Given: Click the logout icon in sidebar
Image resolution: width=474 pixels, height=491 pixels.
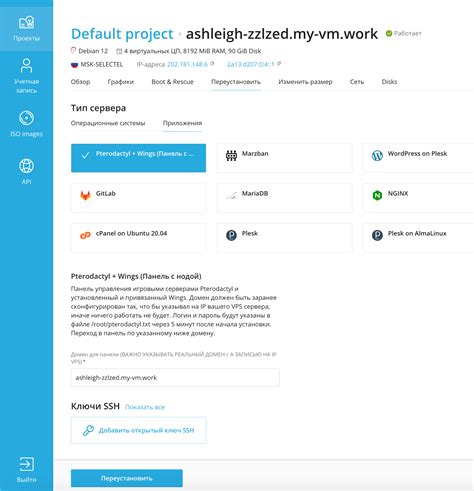Looking at the screenshot, I should 26,464.
